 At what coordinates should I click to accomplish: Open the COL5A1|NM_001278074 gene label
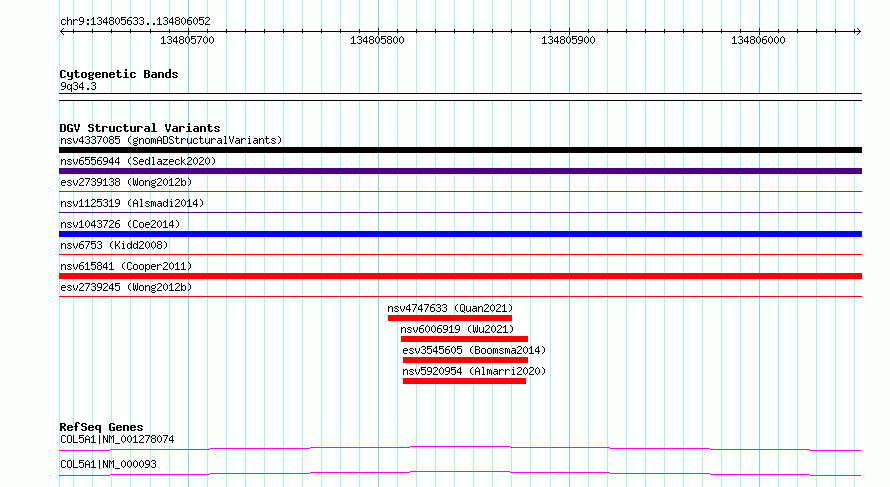(x=117, y=439)
